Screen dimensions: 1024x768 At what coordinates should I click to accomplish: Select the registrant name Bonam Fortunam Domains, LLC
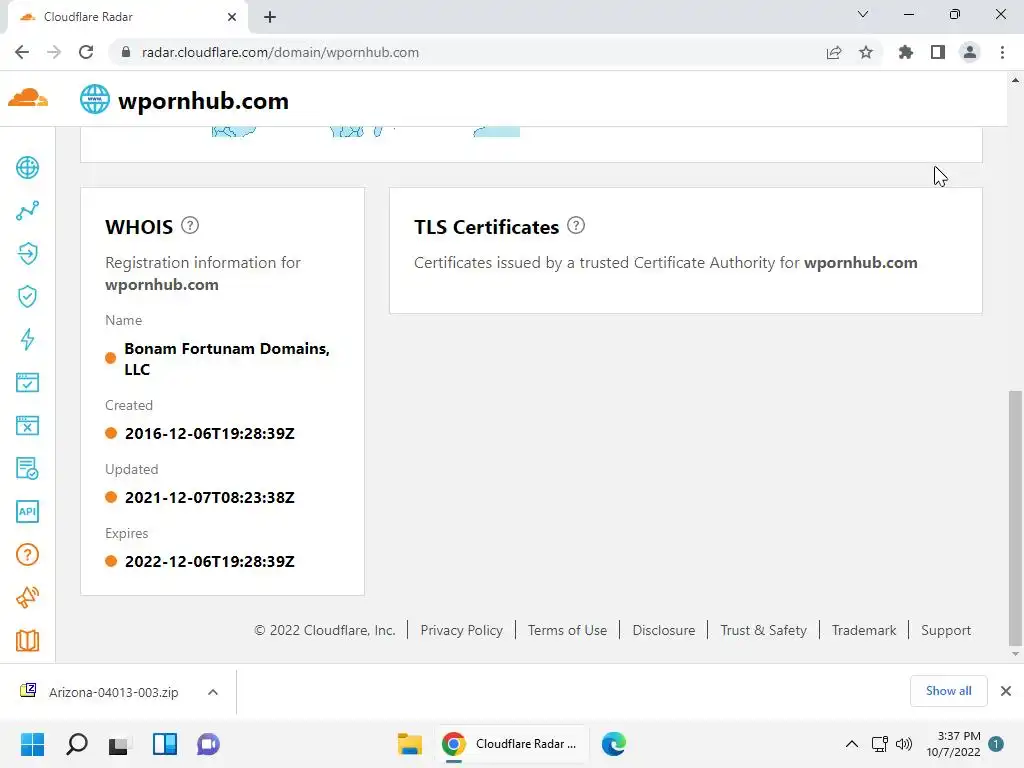227,359
